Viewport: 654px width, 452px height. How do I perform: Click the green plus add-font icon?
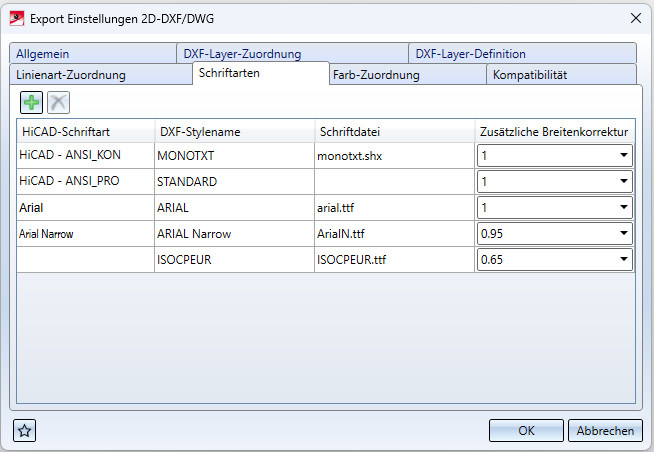click(x=32, y=102)
